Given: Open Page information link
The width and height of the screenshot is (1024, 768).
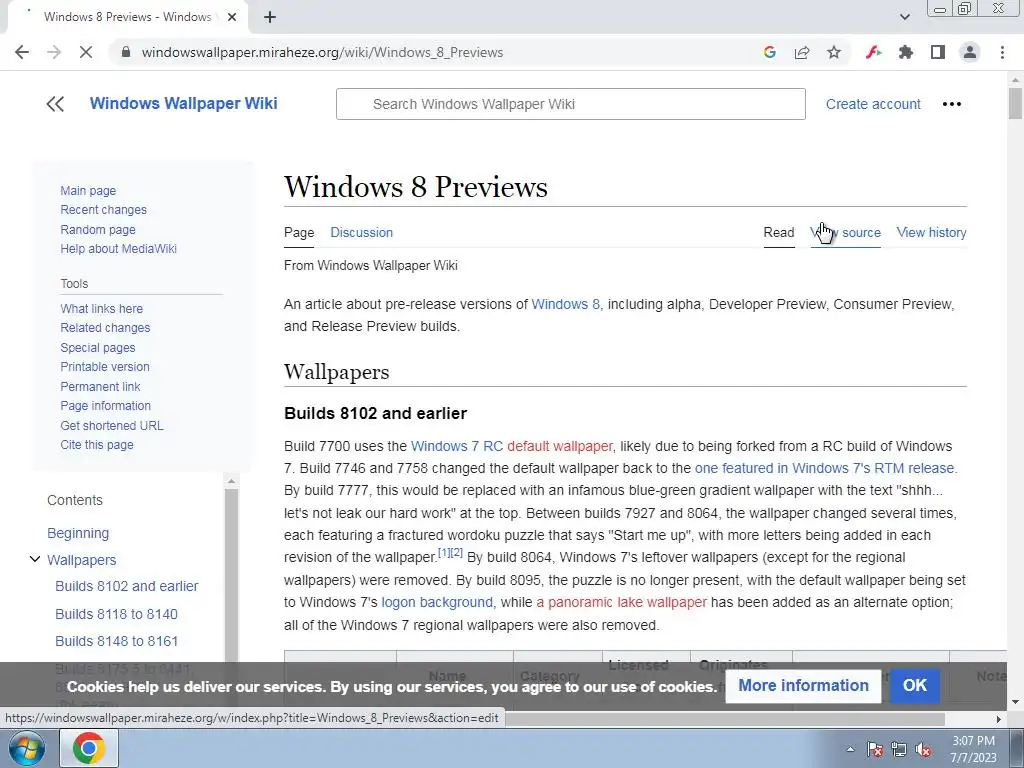Looking at the screenshot, I should [105, 406].
